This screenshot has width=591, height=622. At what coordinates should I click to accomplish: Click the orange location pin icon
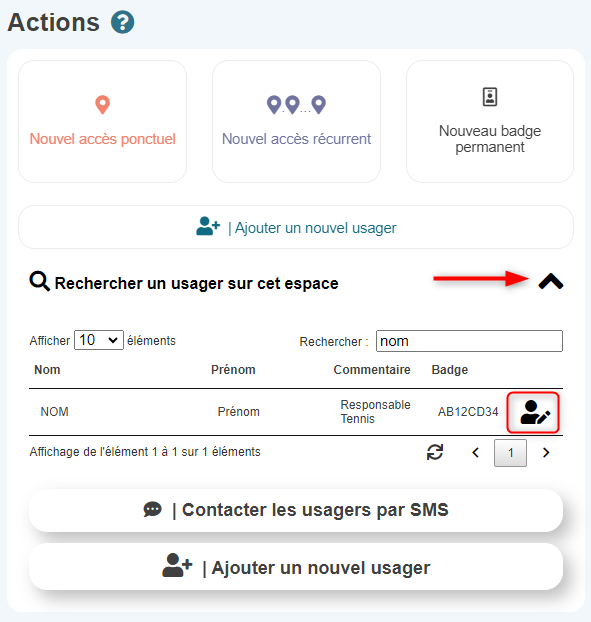(x=102, y=105)
